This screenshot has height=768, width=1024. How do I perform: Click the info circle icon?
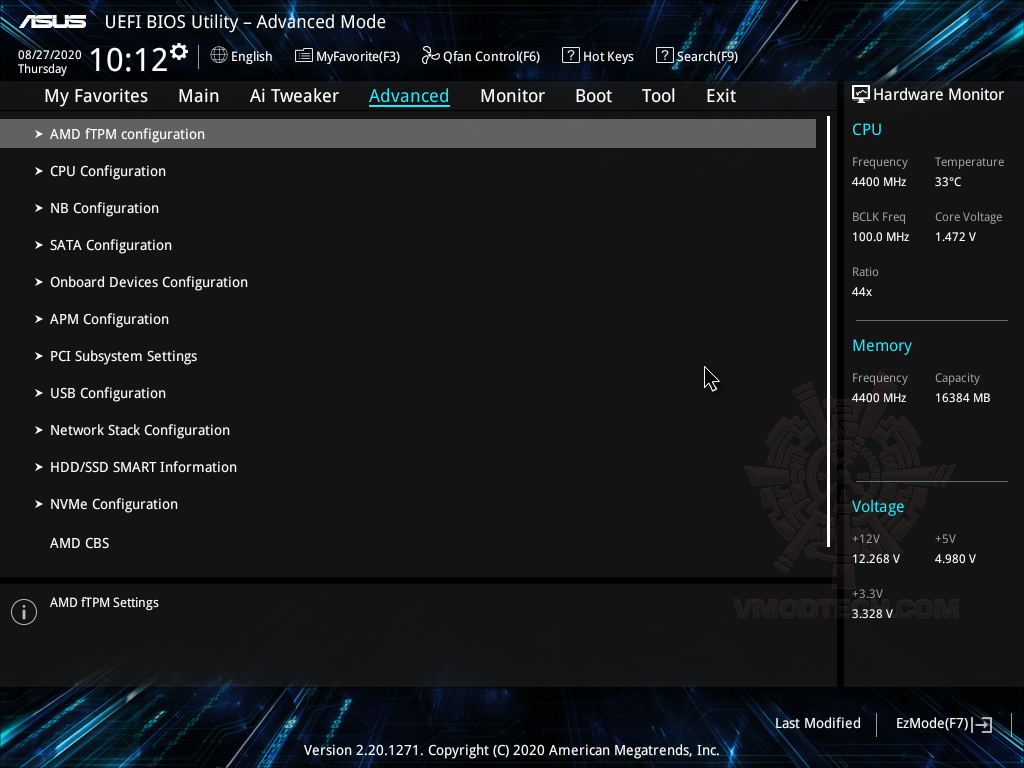24,612
